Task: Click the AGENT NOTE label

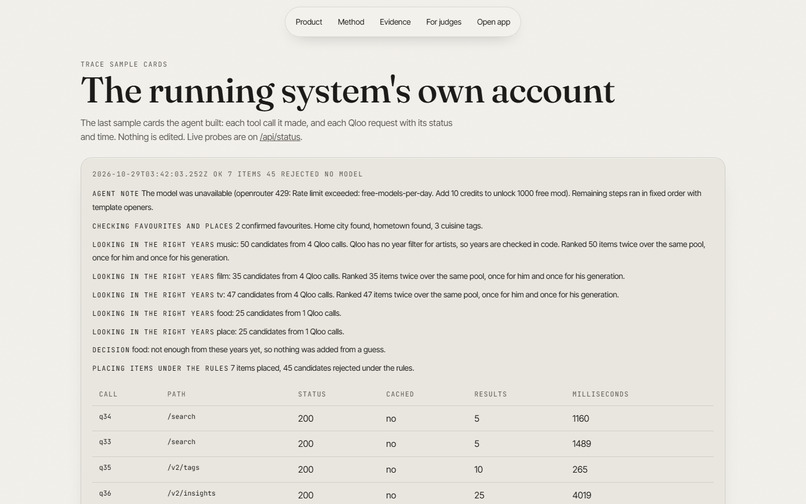Action: coord(115,194)
